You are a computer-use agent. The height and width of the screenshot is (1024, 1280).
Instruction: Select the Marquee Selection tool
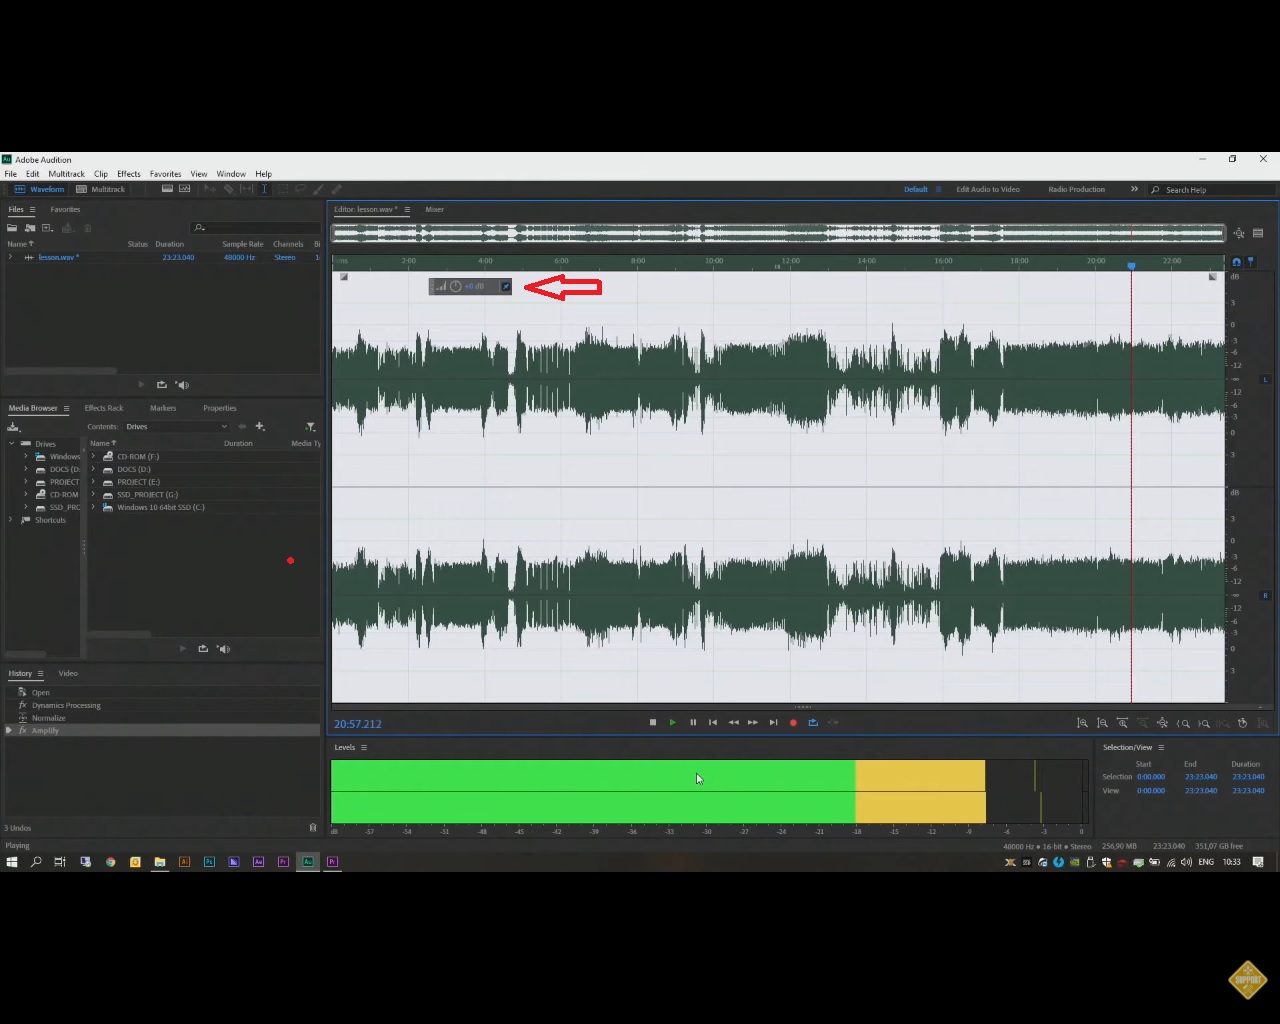(x=282, y=189)
